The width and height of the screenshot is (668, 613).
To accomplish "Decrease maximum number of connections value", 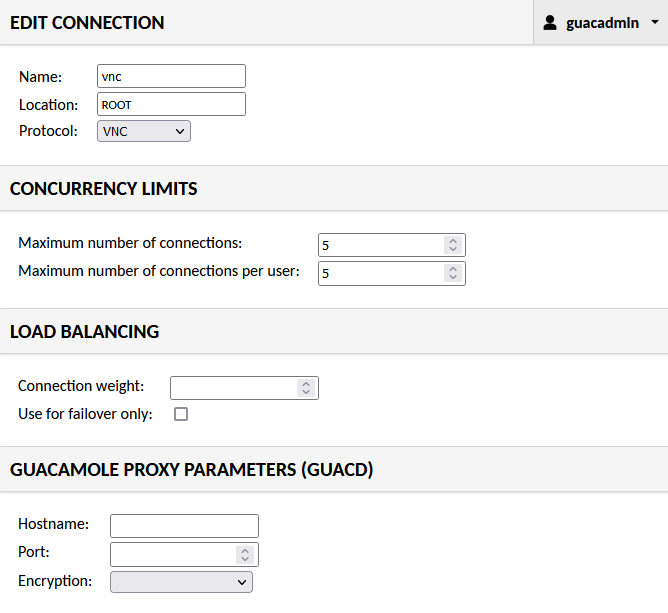I will (x=453, y=249).
